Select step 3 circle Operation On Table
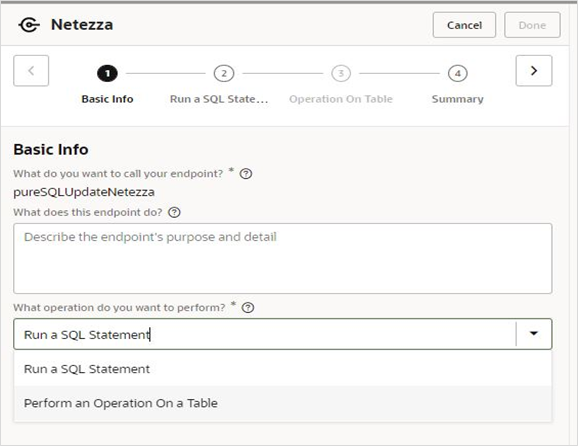The width and height of the screenshot is (578, 446). click(341, 73)
